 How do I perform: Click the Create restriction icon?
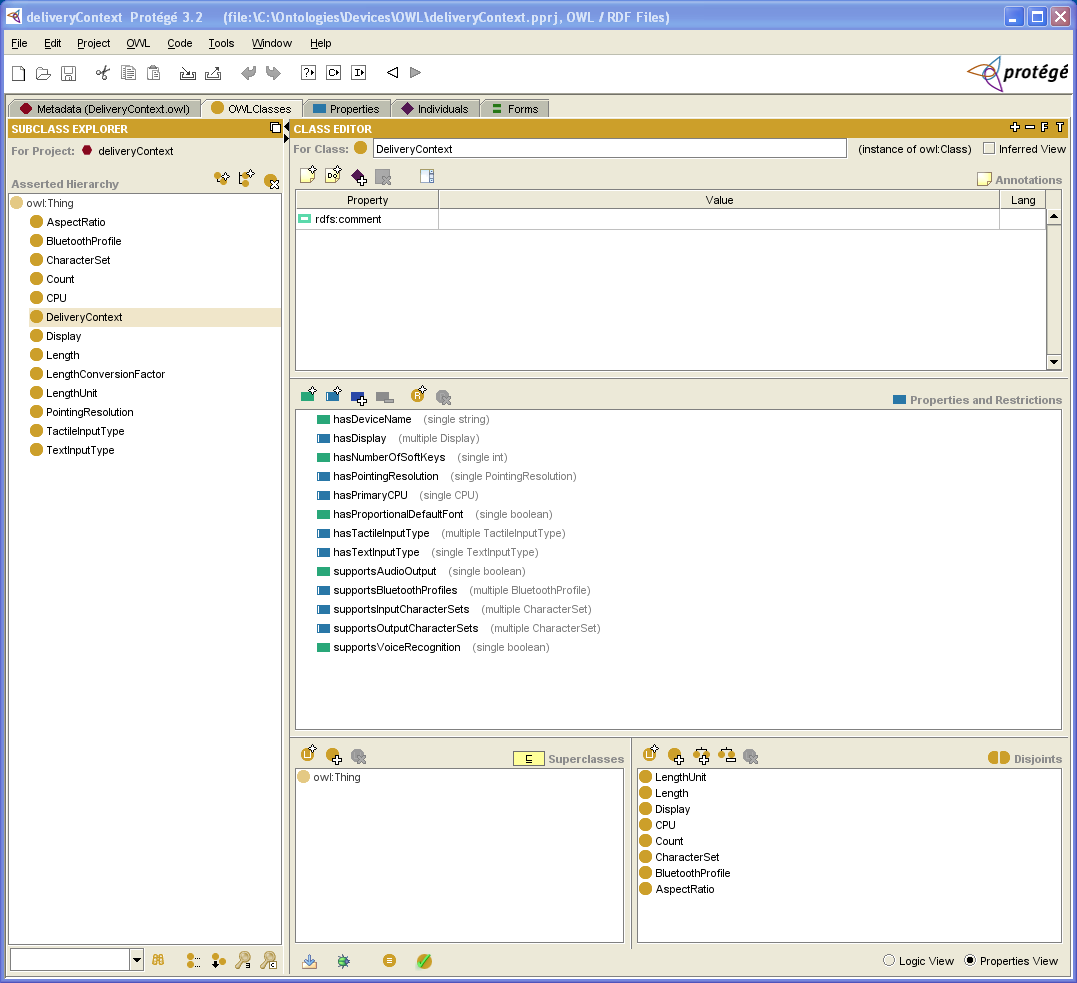[419, 396]
